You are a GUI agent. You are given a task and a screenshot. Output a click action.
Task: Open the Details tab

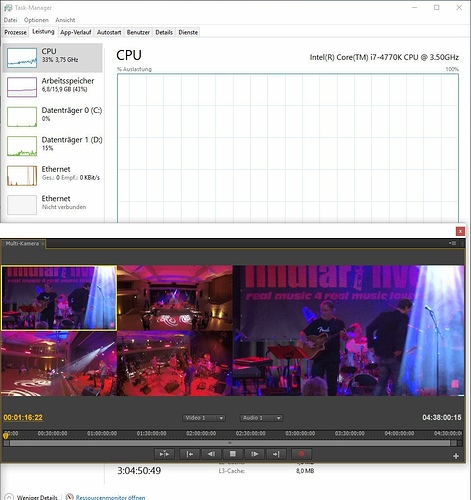pyautogui.click(x=164, y=32)
